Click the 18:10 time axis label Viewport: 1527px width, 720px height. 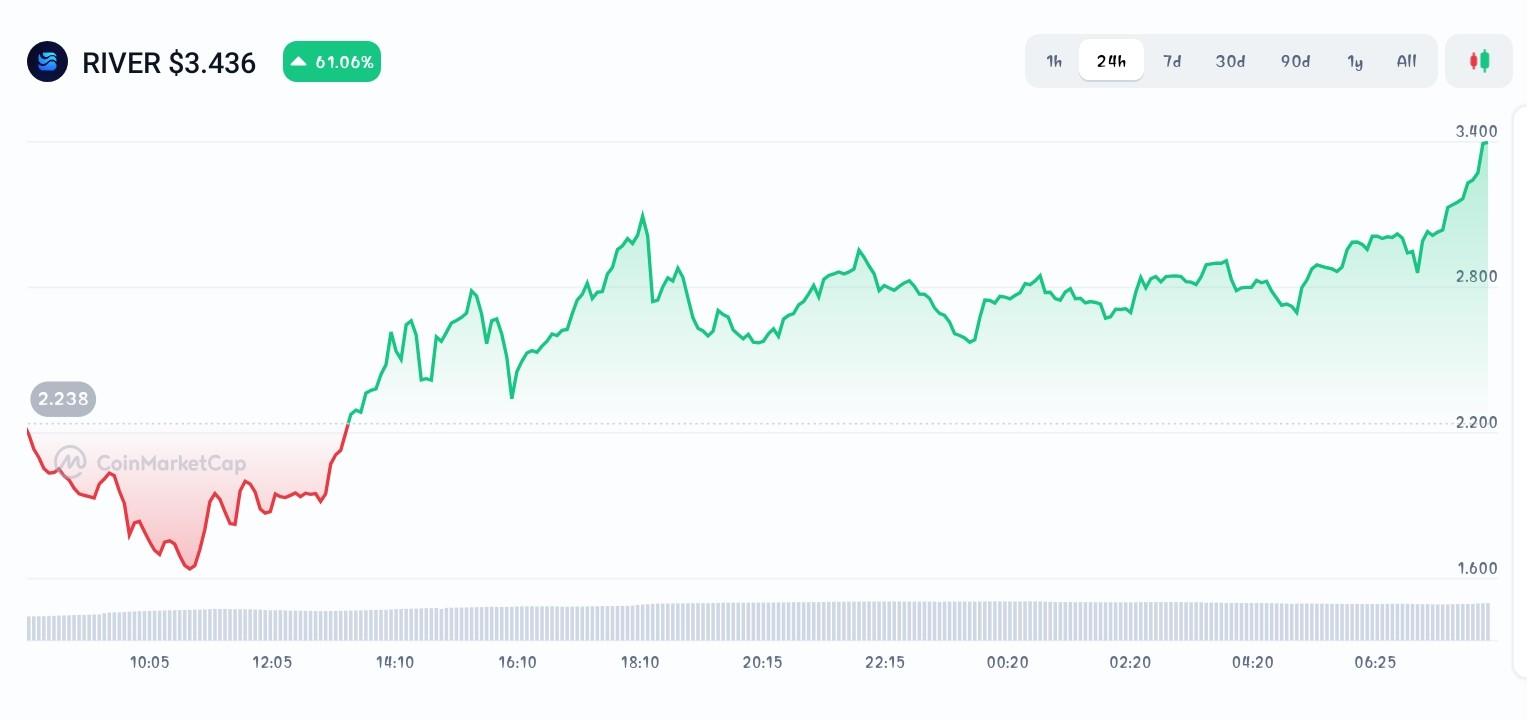coord(640,662)
